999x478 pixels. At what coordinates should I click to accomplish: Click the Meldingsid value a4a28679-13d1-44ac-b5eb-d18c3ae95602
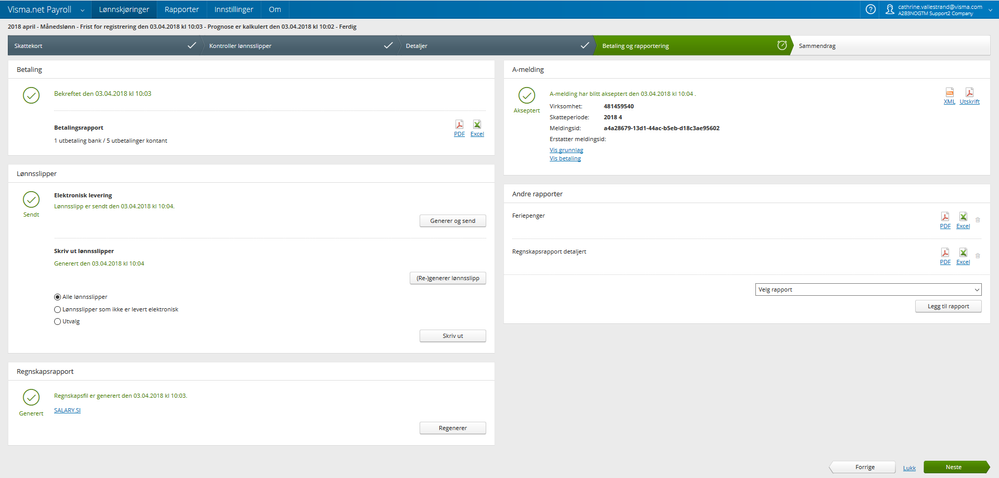(661, 128)
